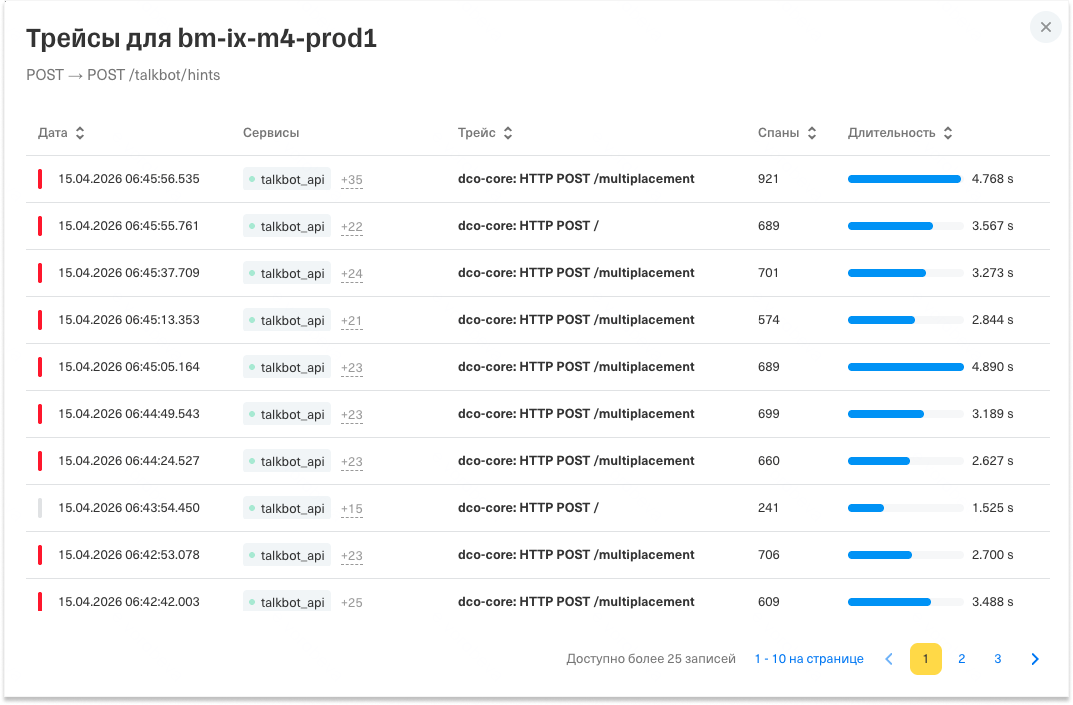Open 'dco-core: HTTP POST /' trace with 689 spans
The width and height of the screenshot is (1073, 705).
point(528,226)
